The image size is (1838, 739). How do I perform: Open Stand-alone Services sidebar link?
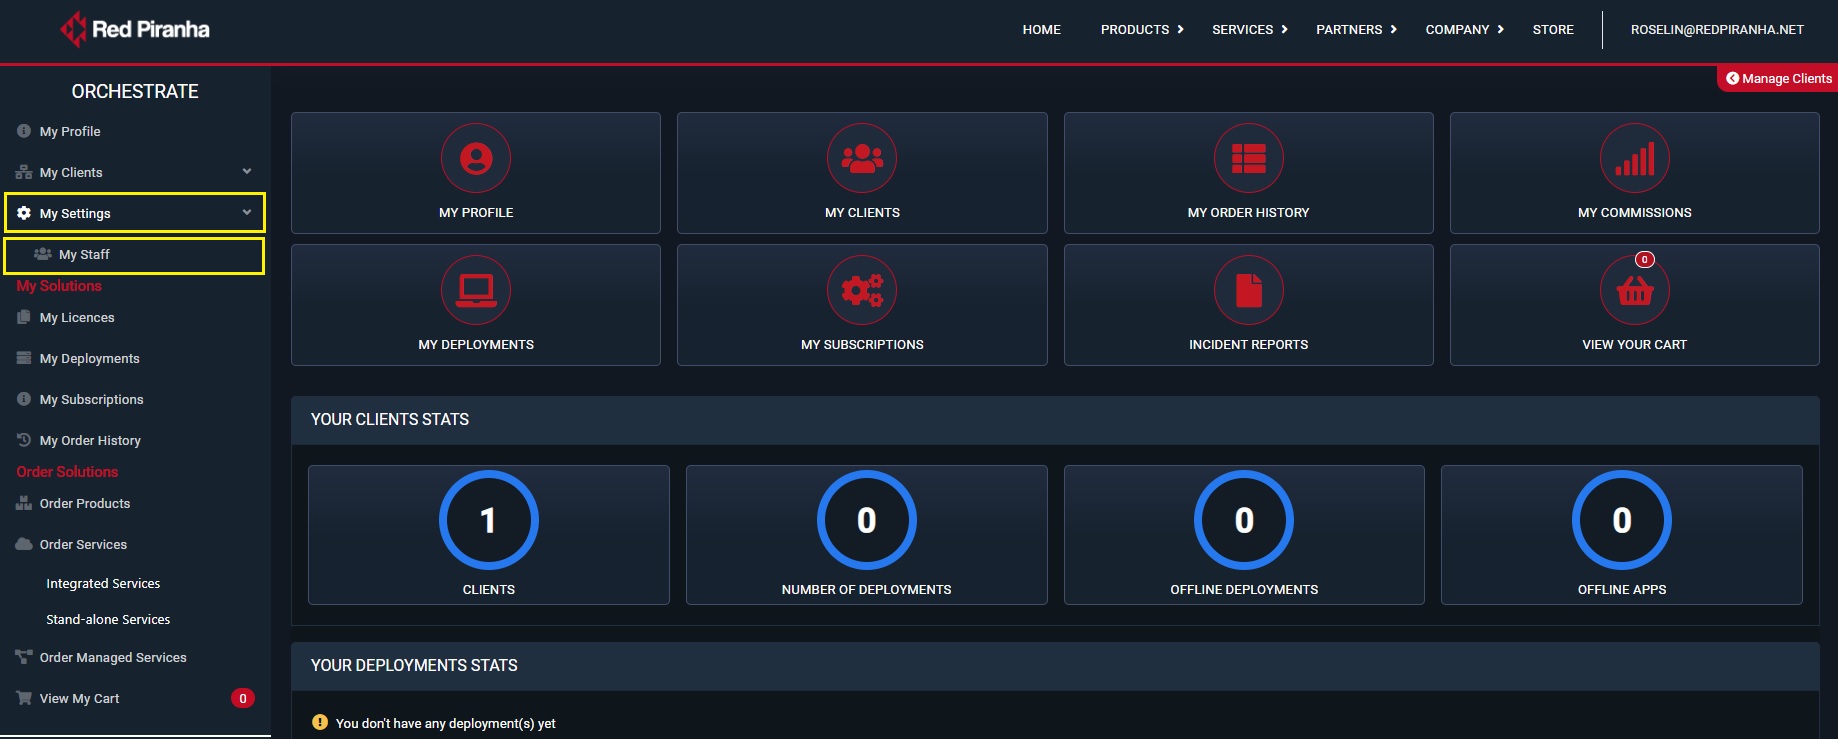(x=108, y=619)
